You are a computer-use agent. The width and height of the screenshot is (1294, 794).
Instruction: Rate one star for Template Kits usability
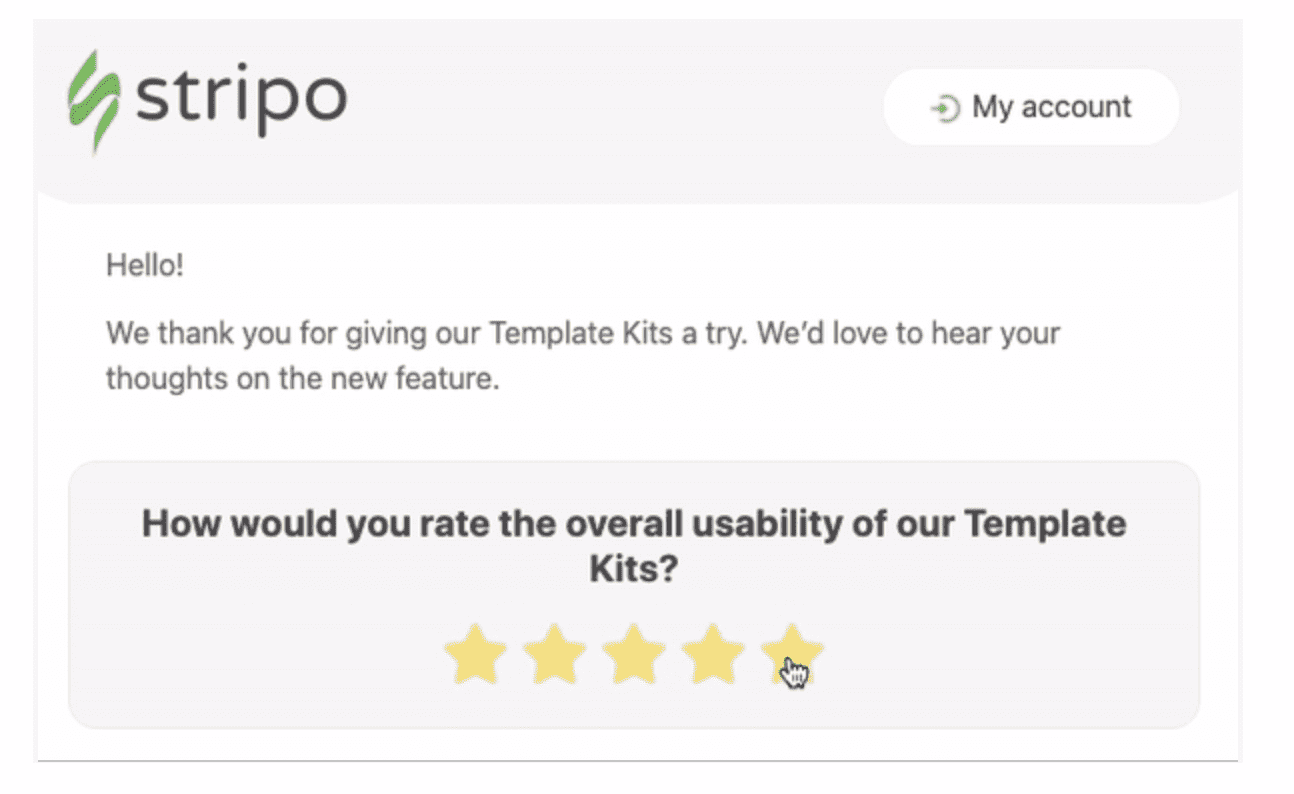point(475,655)
